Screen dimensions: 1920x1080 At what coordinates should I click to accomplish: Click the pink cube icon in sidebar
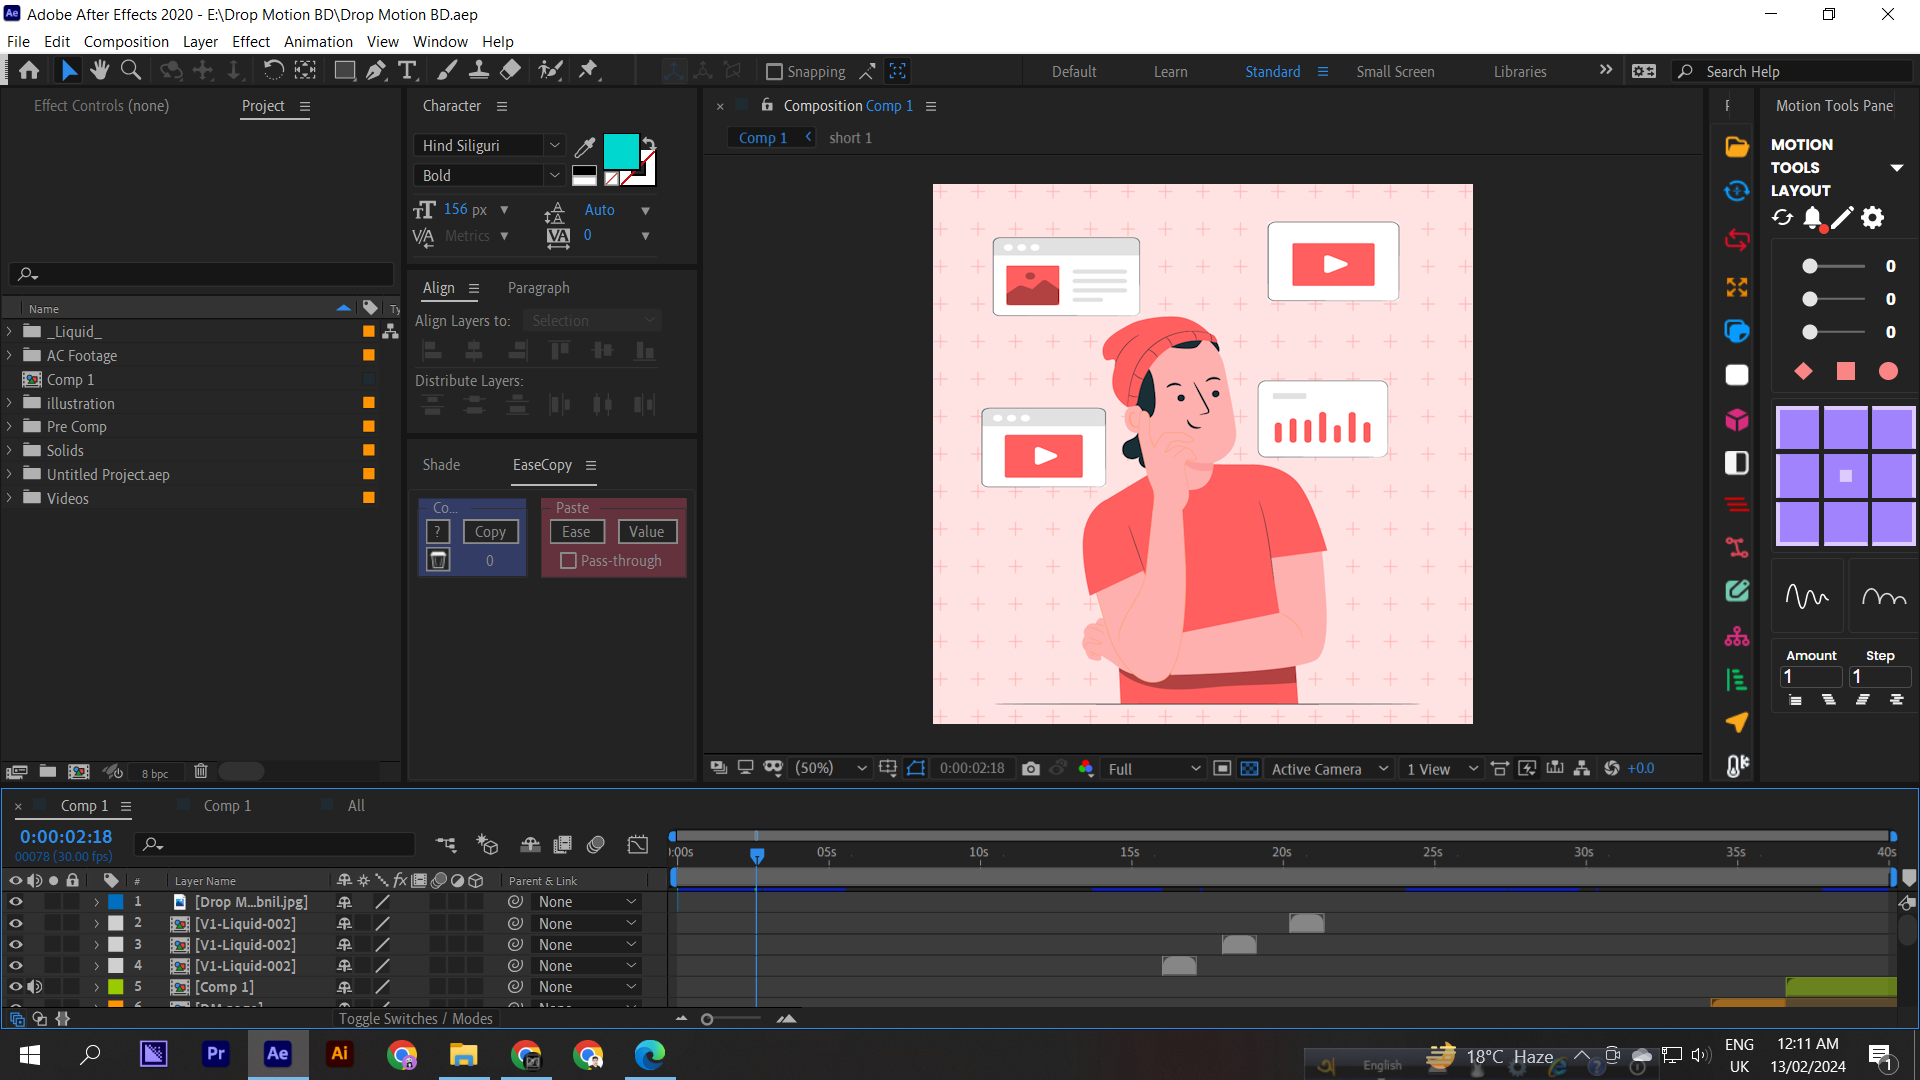point(1737,420)
